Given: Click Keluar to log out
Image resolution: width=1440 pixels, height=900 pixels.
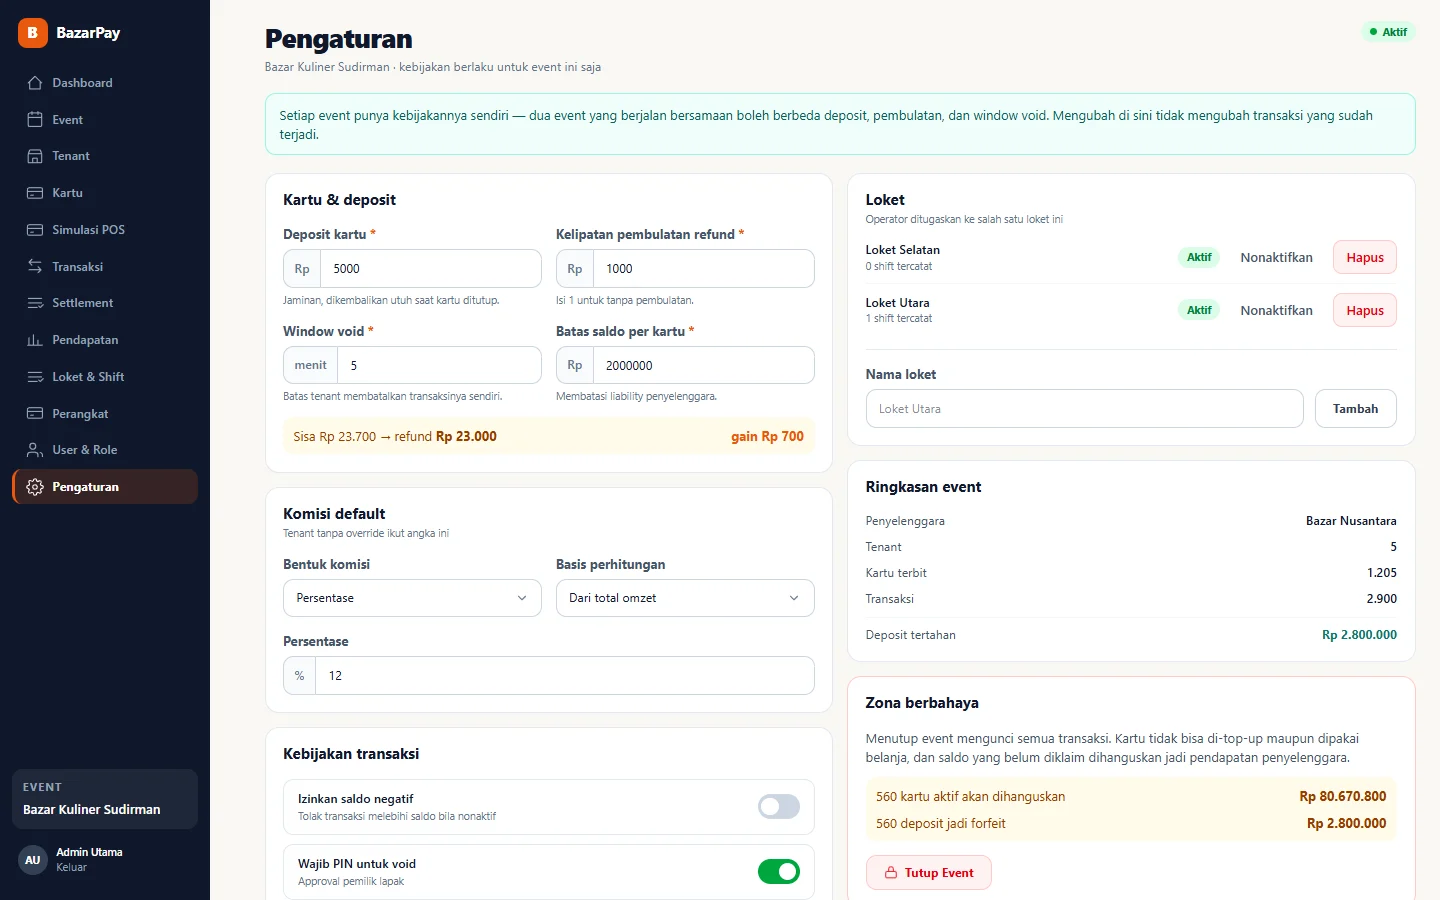Looking at the screenshot, I should [x=71, y=867].
